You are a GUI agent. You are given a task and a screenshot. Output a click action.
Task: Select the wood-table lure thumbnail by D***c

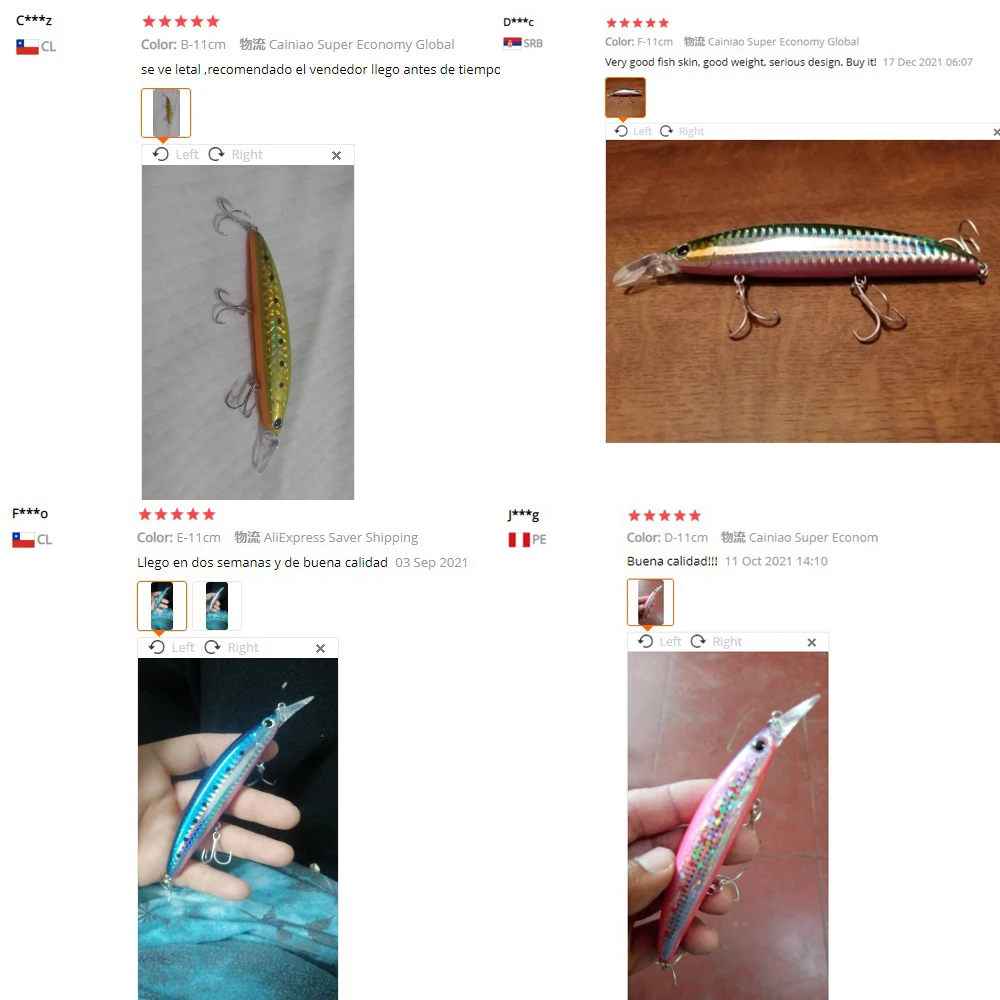(625, 98)
